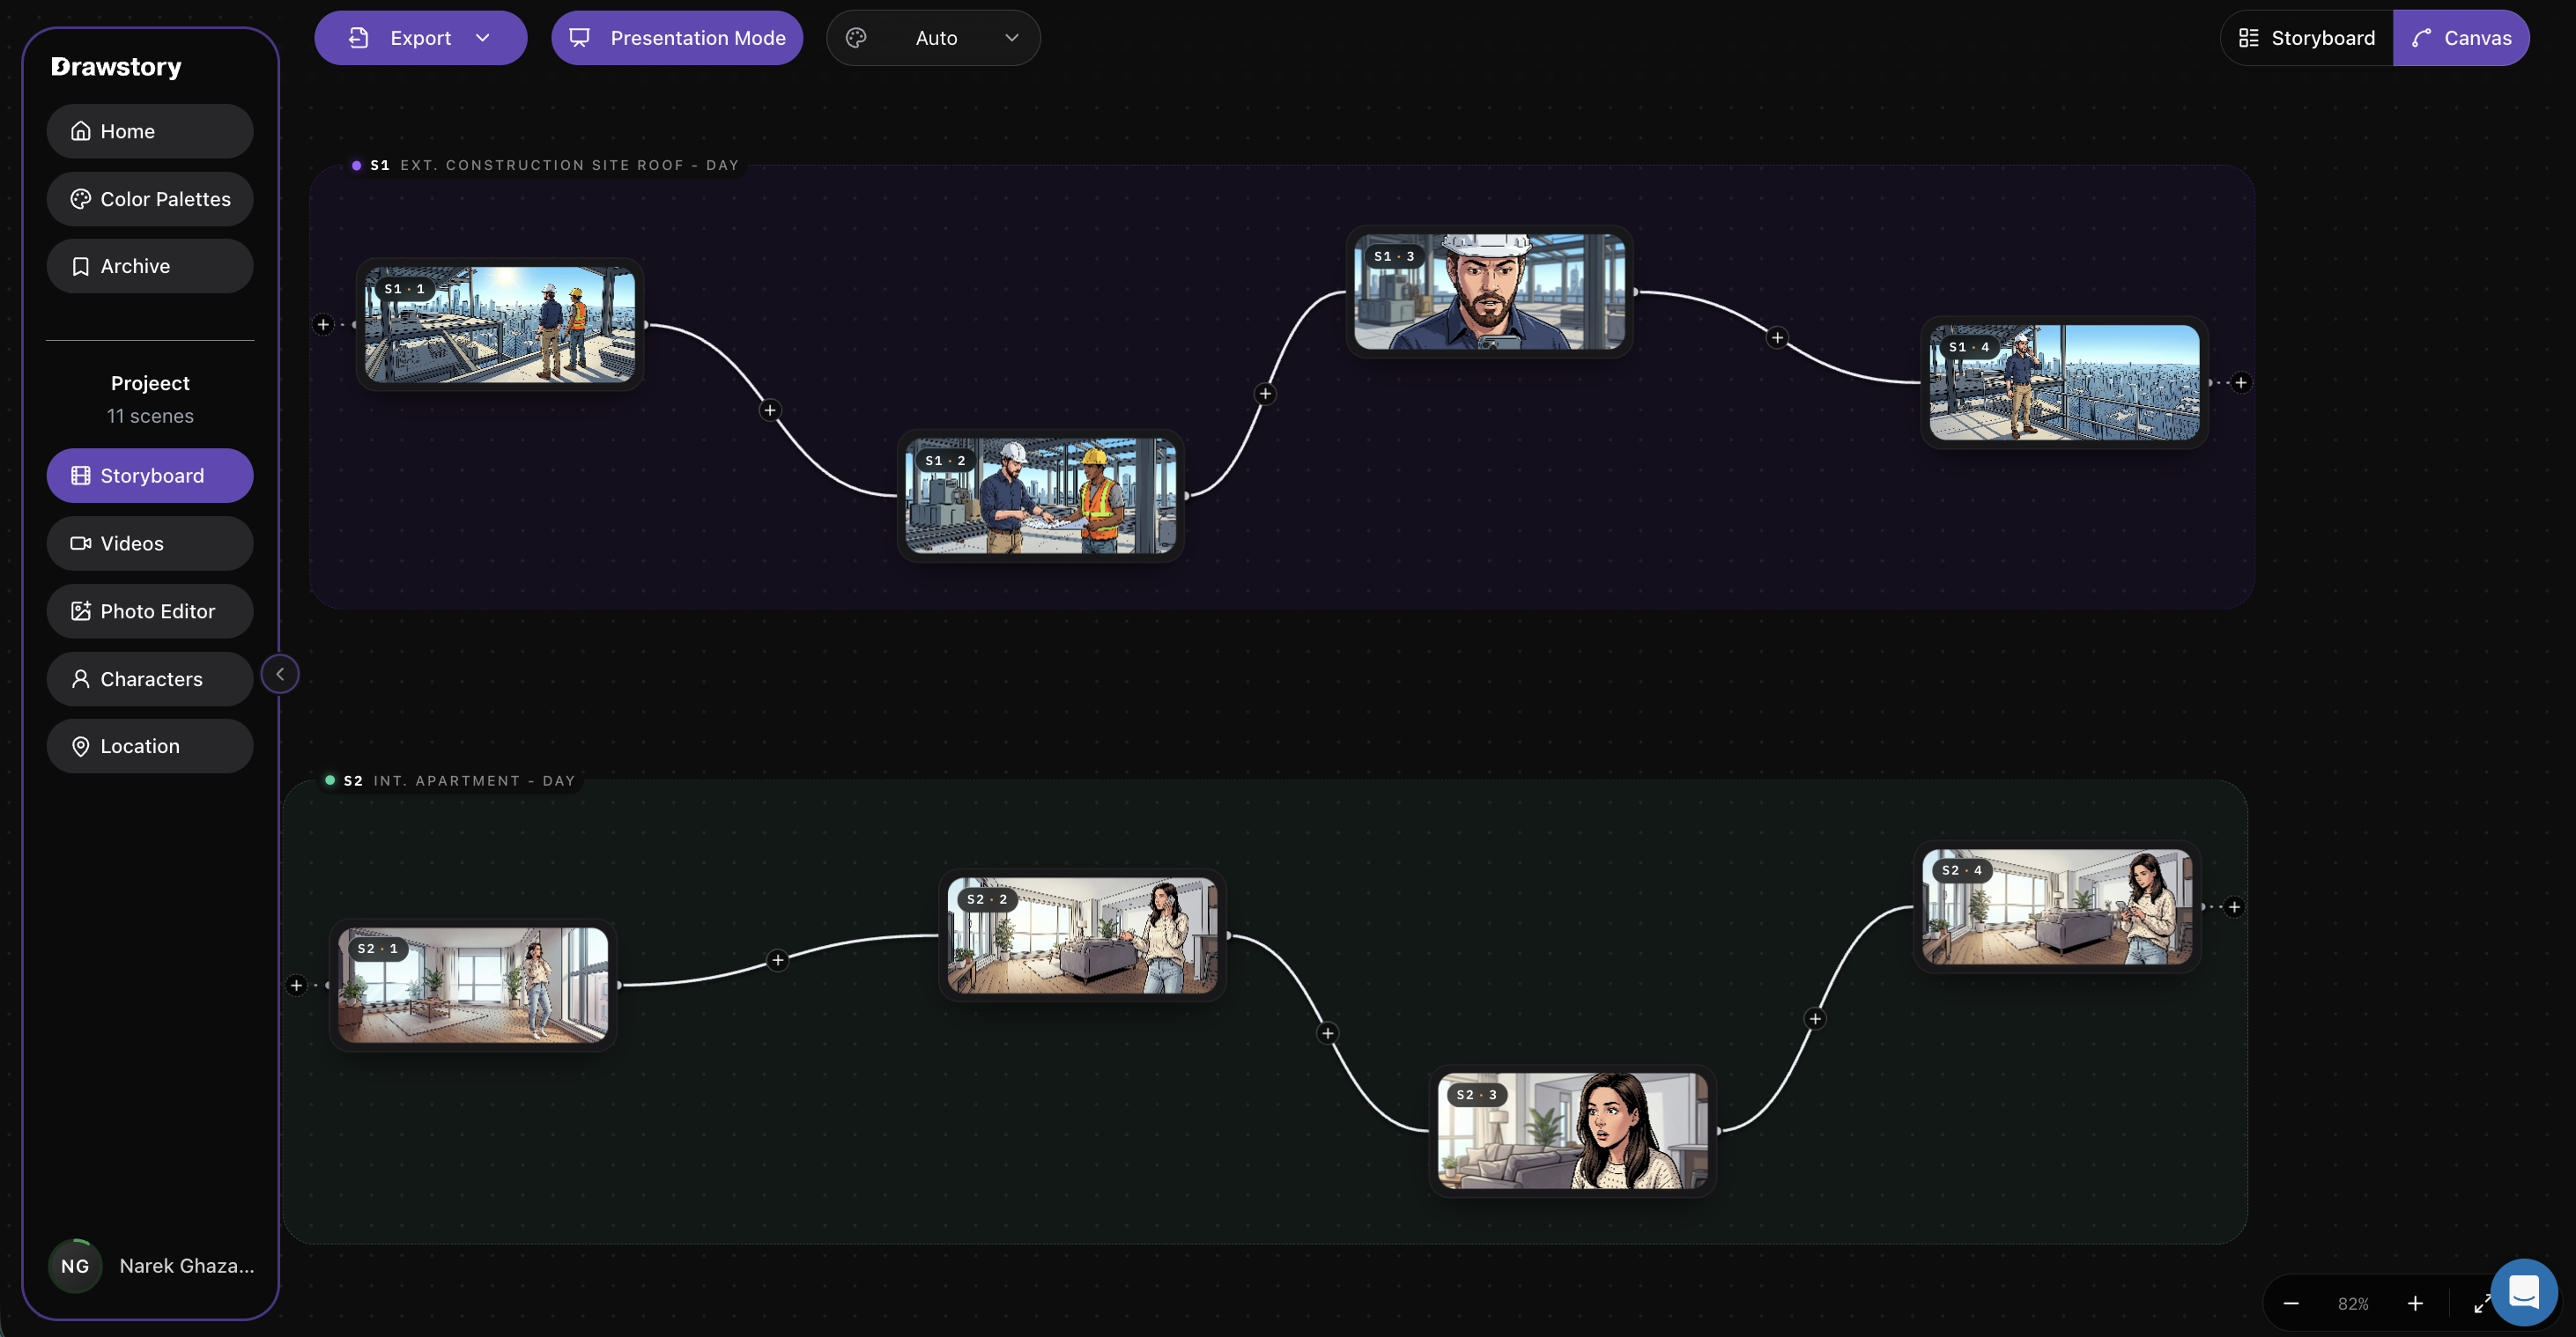
Task: Click S2 INT. APARTMENT - DAY label
Action: (x=450, y=781)
